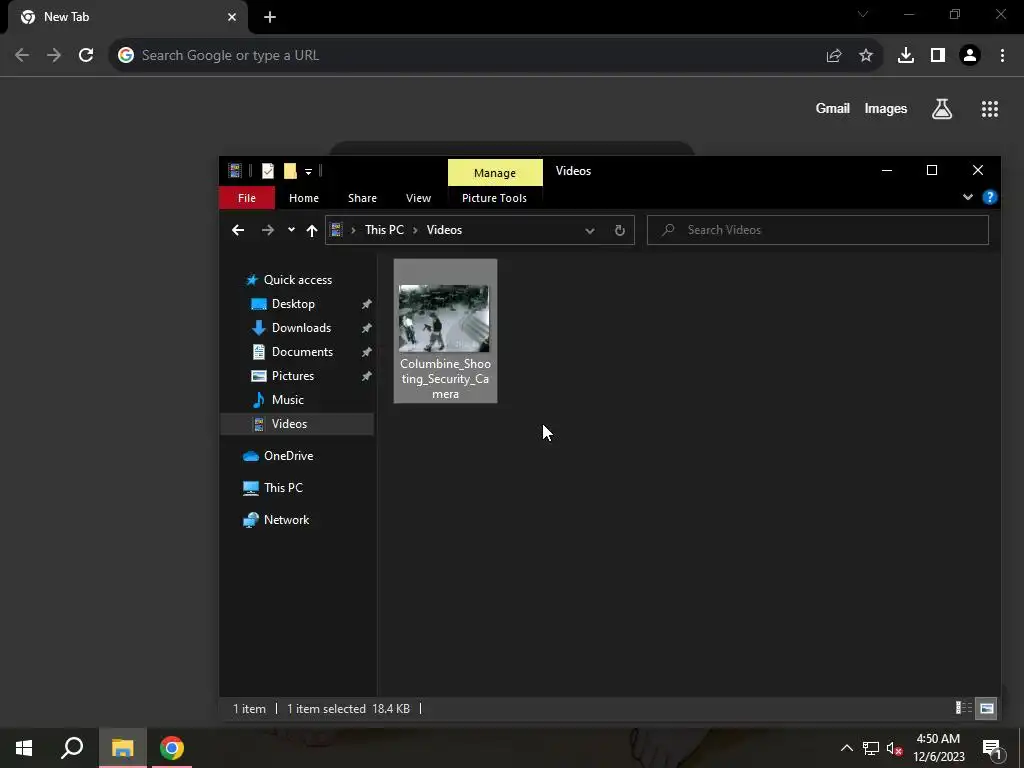
Task: Click File Explorer in the taskbar
Action: point(122,748)
